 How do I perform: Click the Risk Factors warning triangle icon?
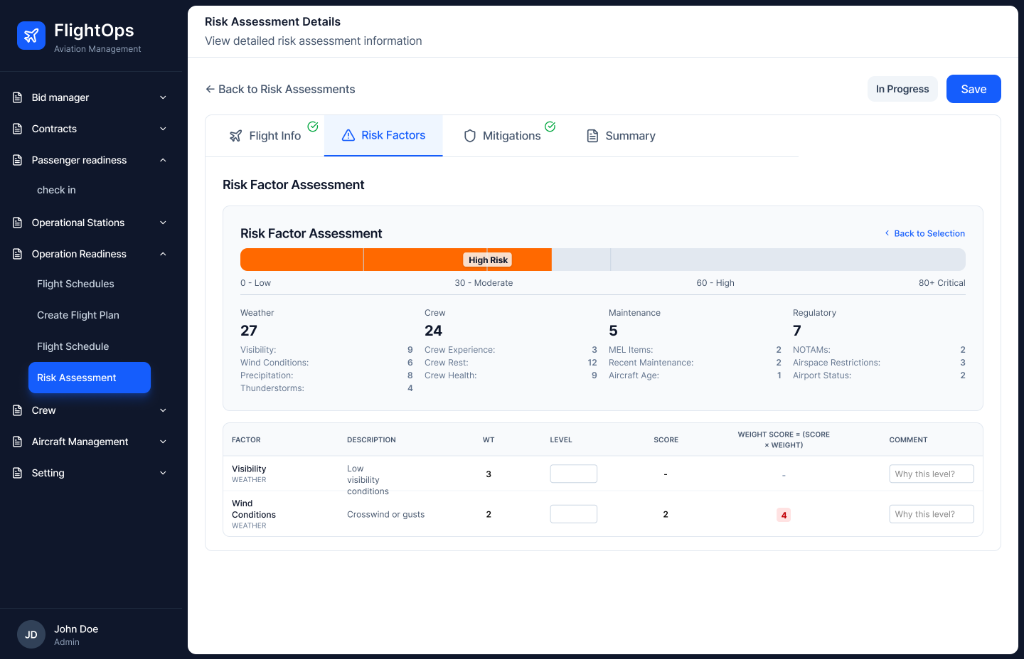tap(348, 136)
